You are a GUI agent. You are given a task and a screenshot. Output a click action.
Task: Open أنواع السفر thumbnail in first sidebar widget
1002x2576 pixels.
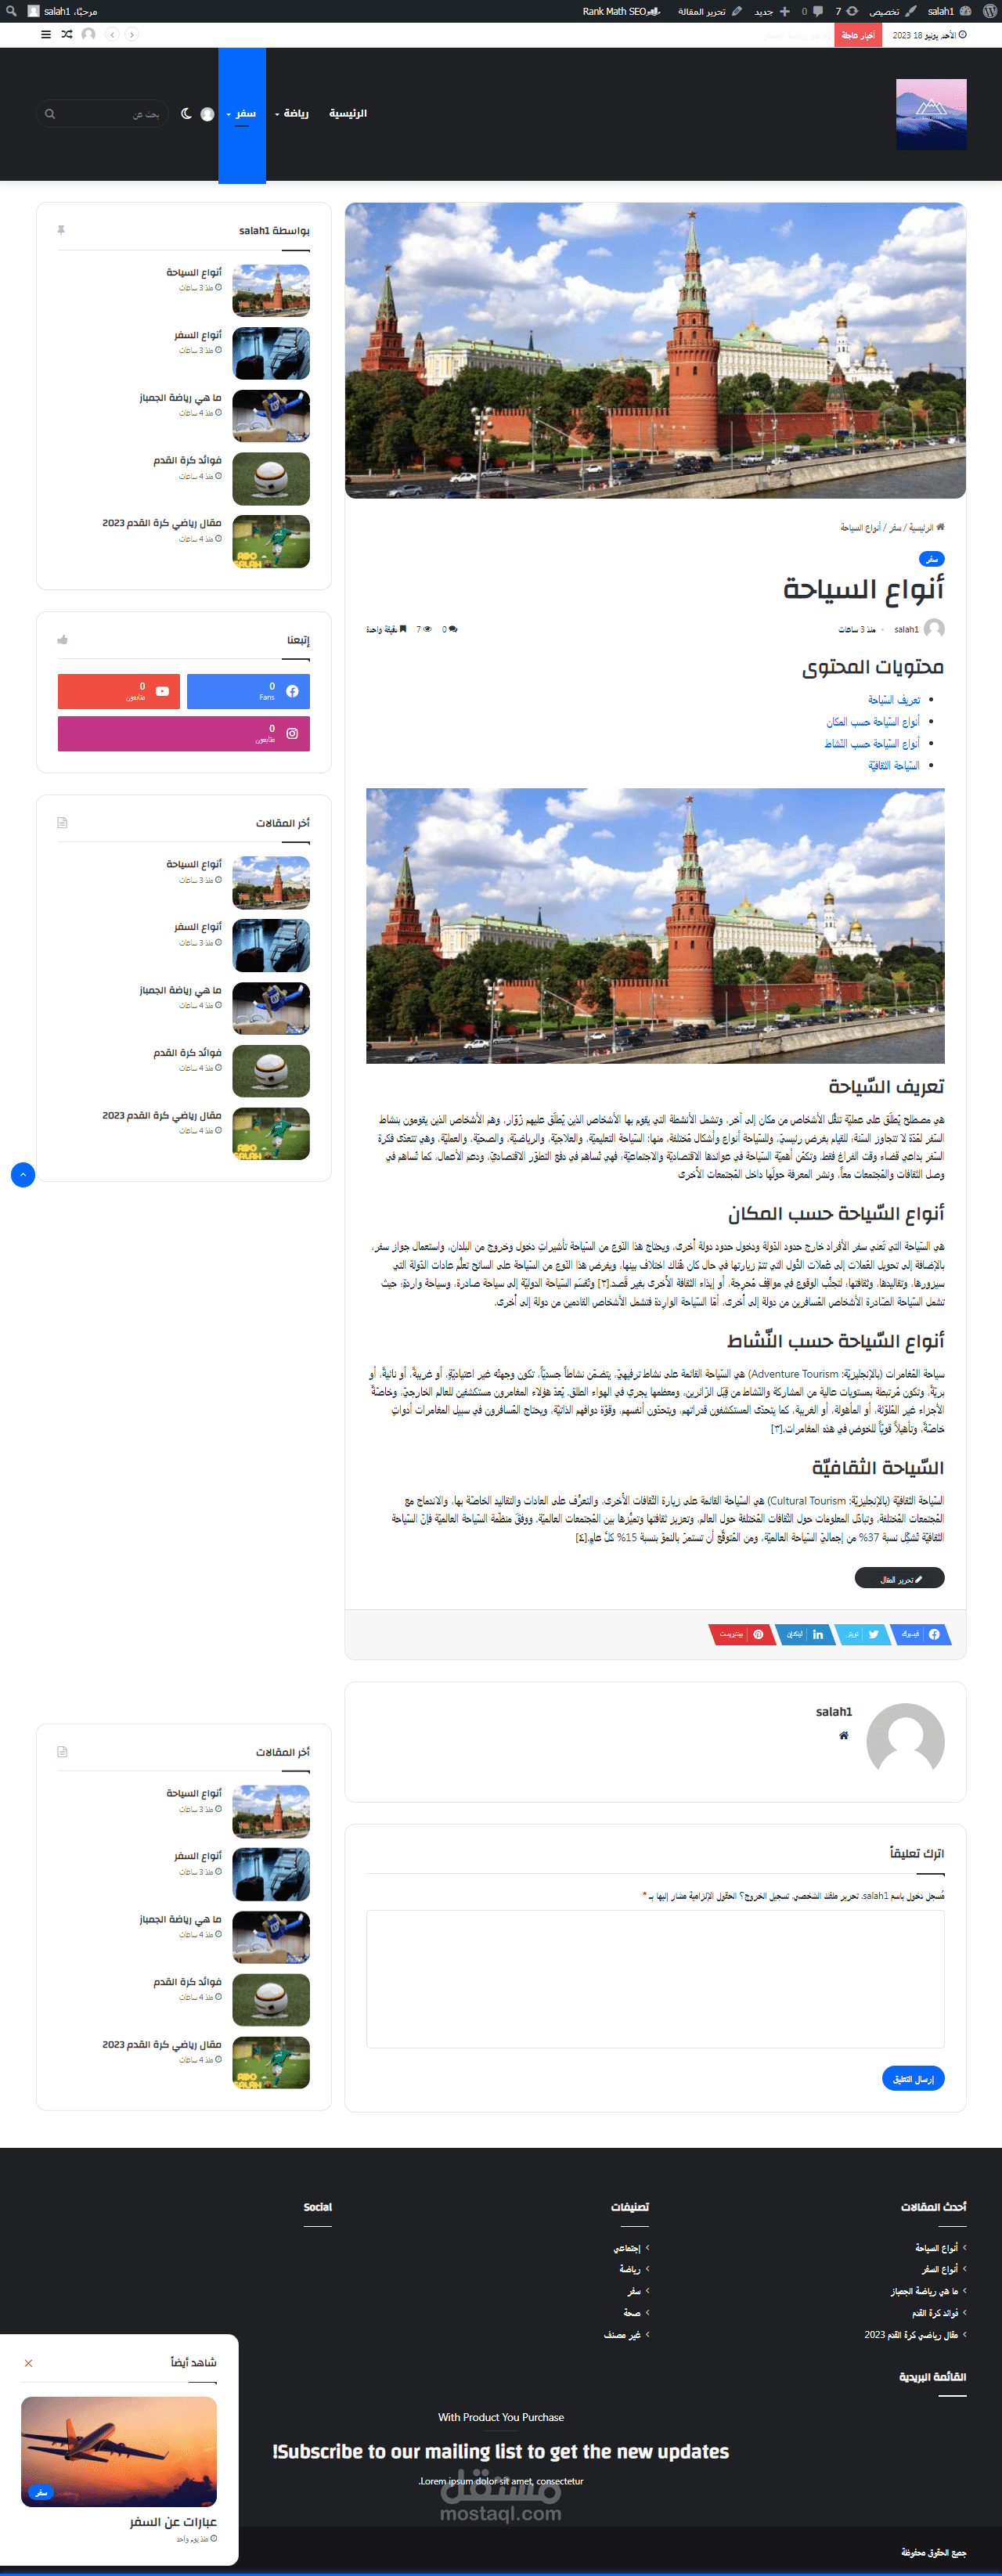[x=271, y=353]
